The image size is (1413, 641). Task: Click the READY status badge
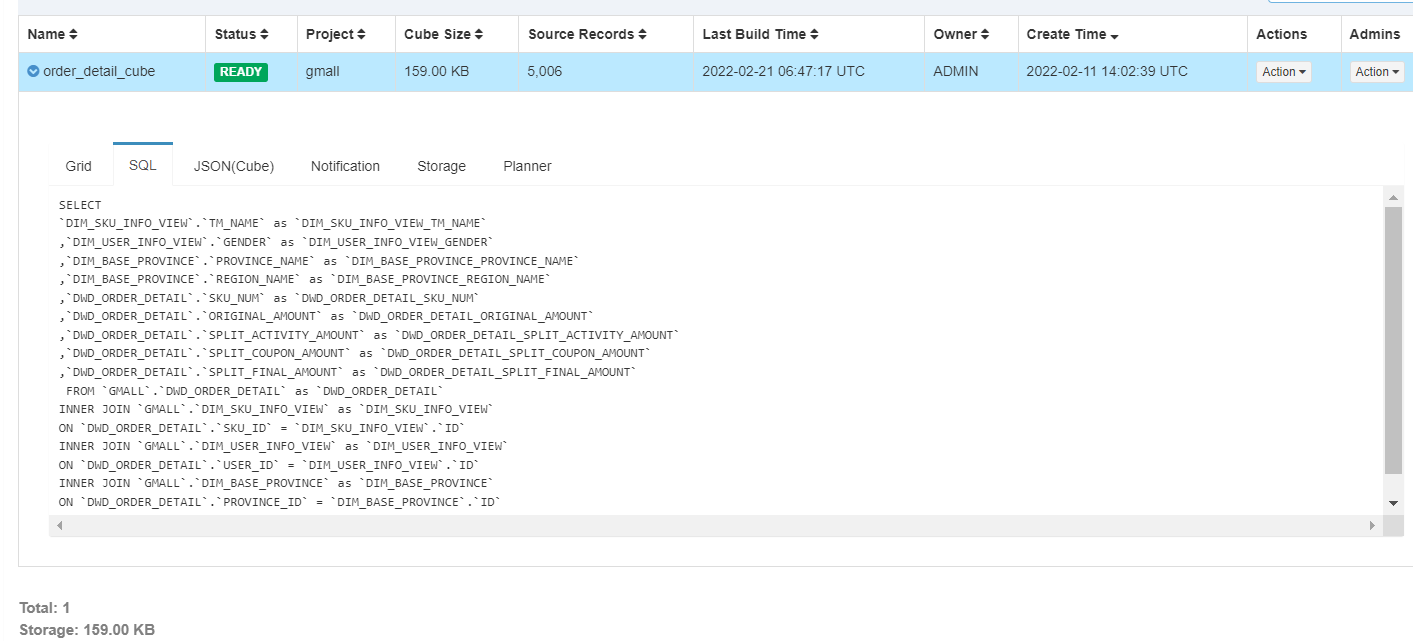coord(240,71)
